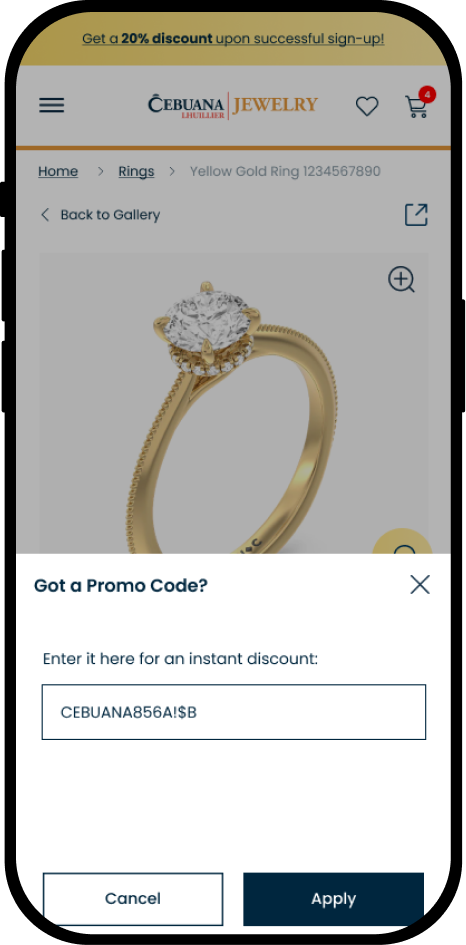Viewport: 466px width, 945px height.
Task: Click the Got a Promo Code? heading
Action: [121, 585]
